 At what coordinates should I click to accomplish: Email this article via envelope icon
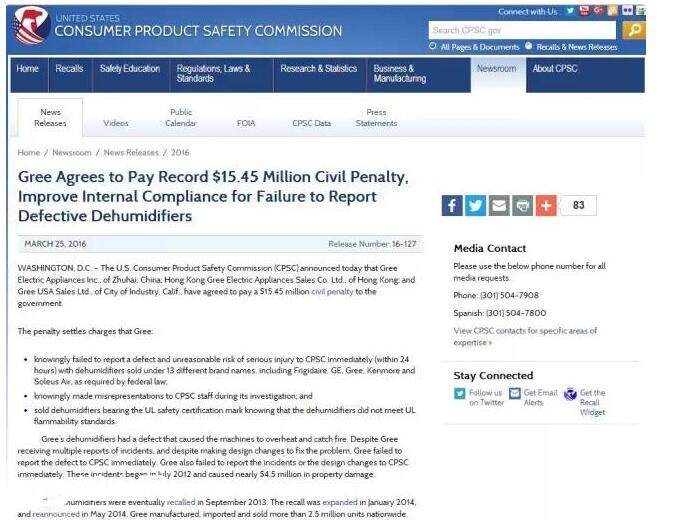(499, 205)
